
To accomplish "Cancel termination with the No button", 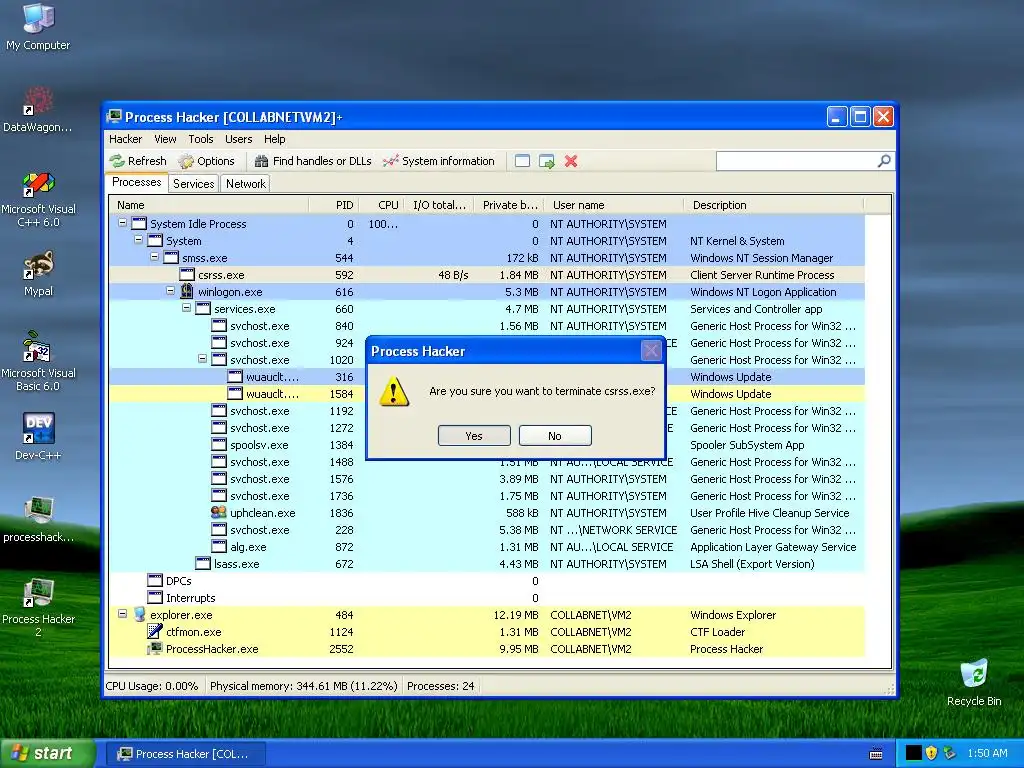I will (x=555, y=436).
